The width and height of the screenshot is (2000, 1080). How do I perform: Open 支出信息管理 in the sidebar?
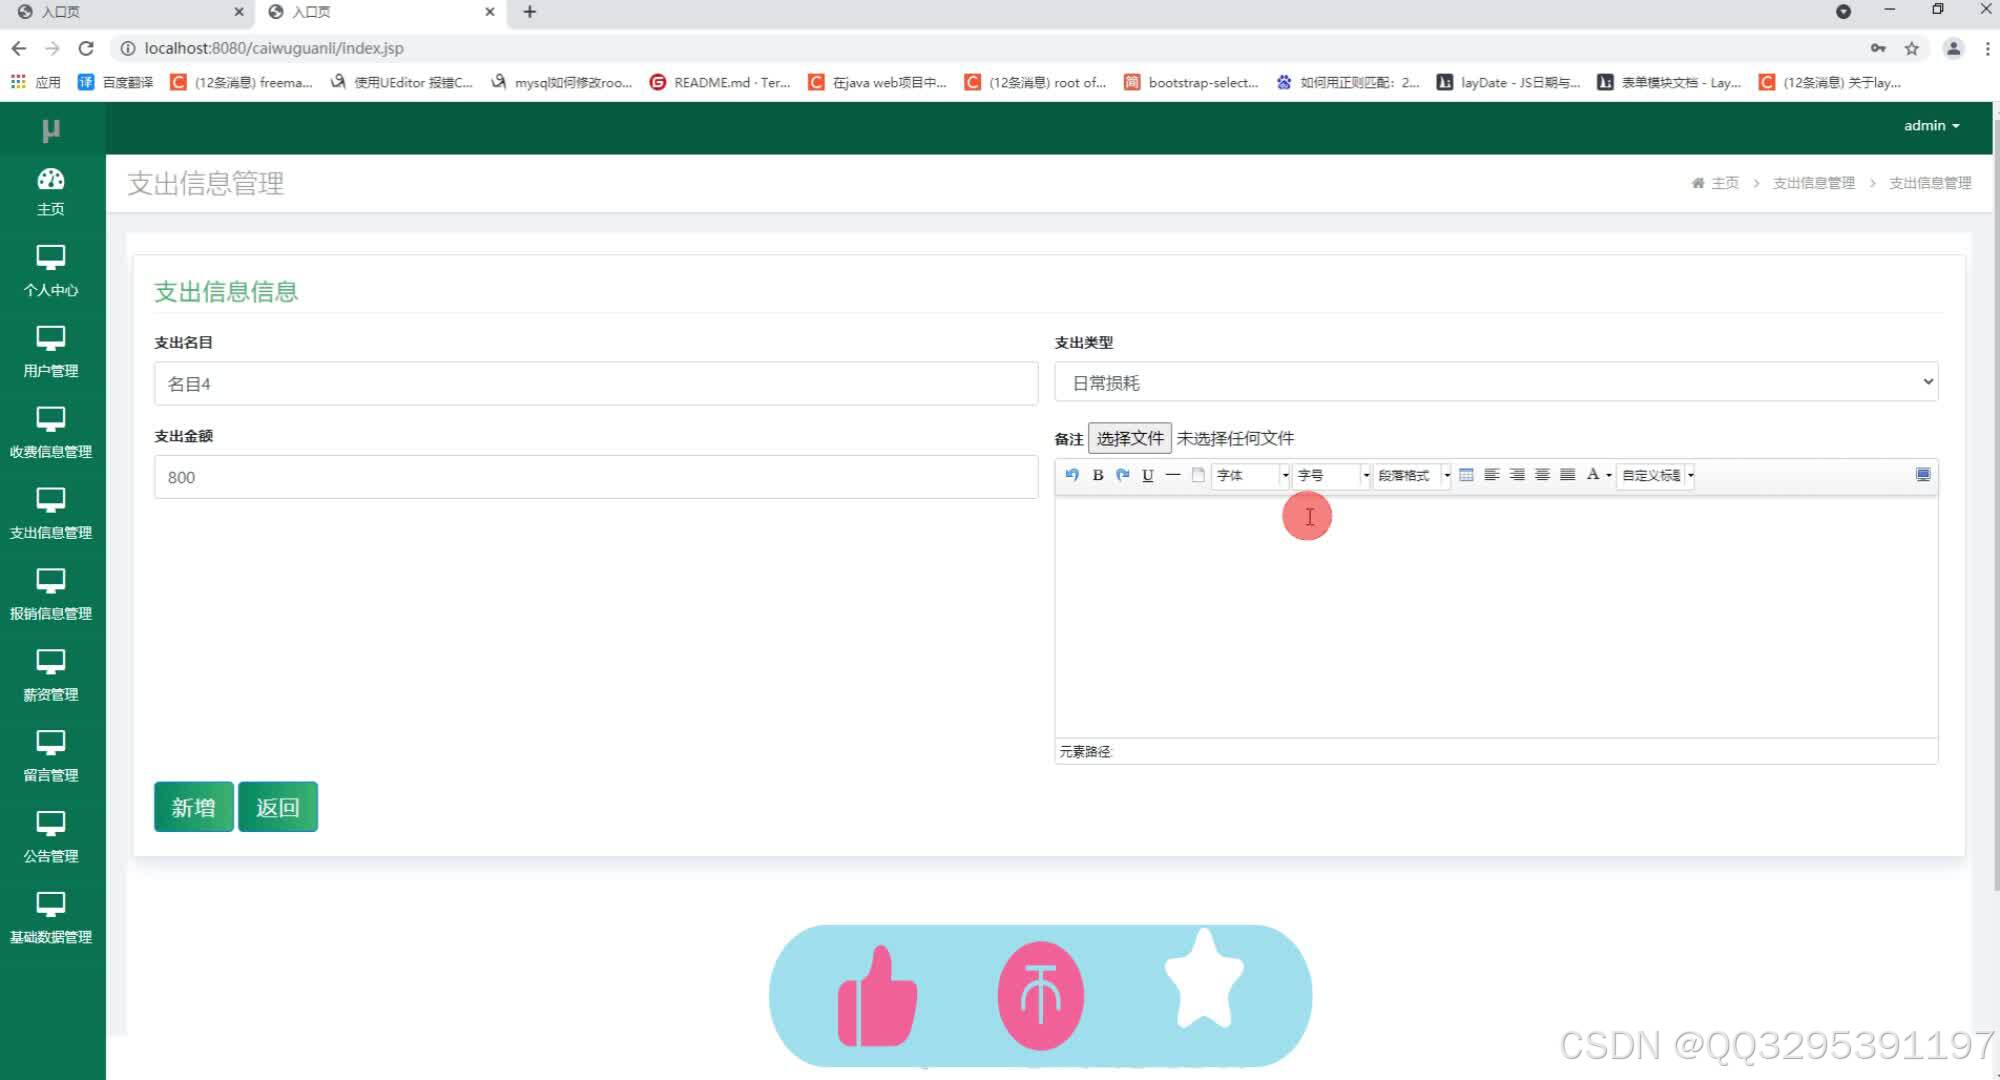coord(51,514)
